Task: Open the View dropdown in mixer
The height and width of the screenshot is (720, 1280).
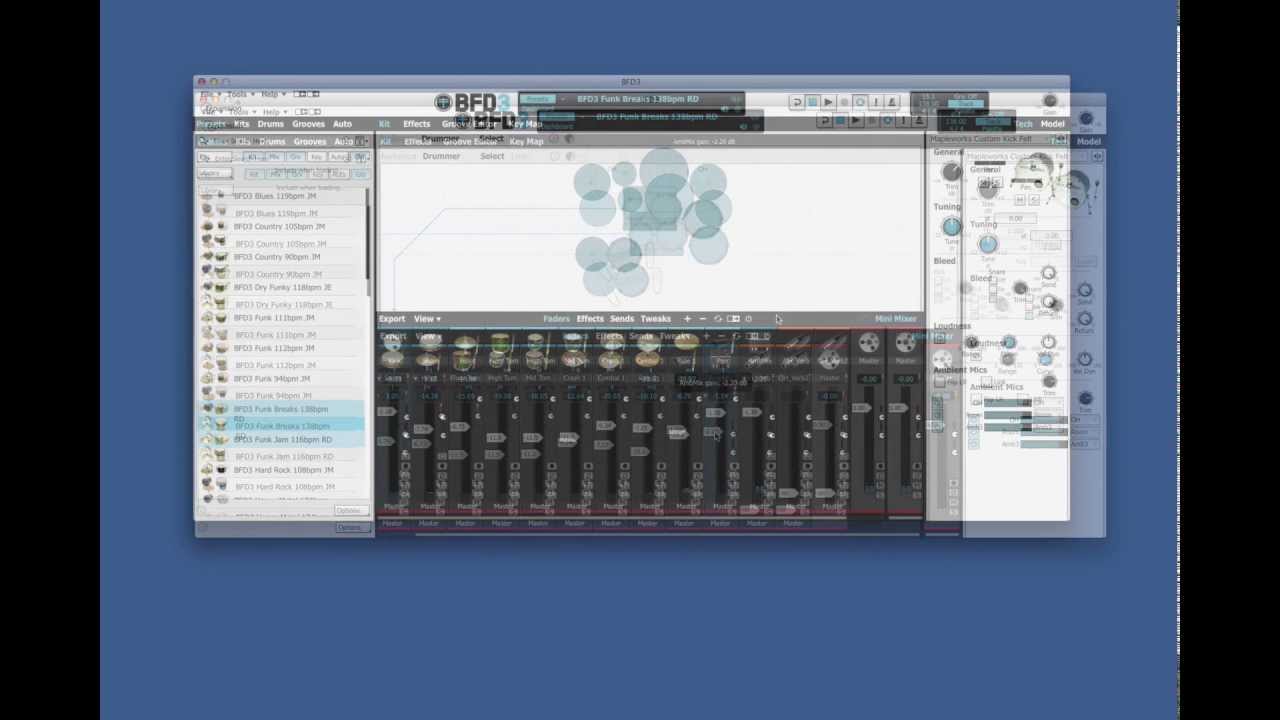Action: click(427, 319)
